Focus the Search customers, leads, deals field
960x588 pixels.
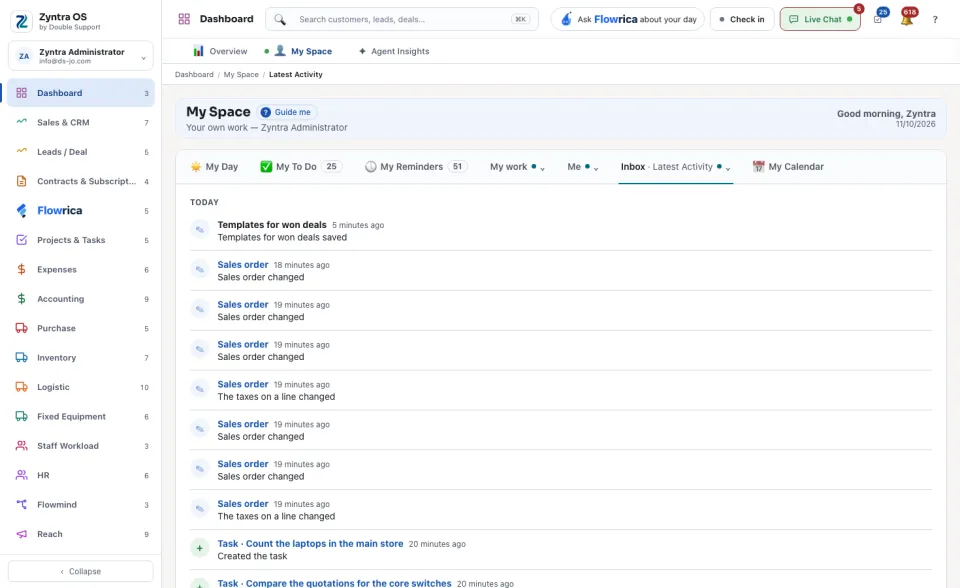[402, 19]
